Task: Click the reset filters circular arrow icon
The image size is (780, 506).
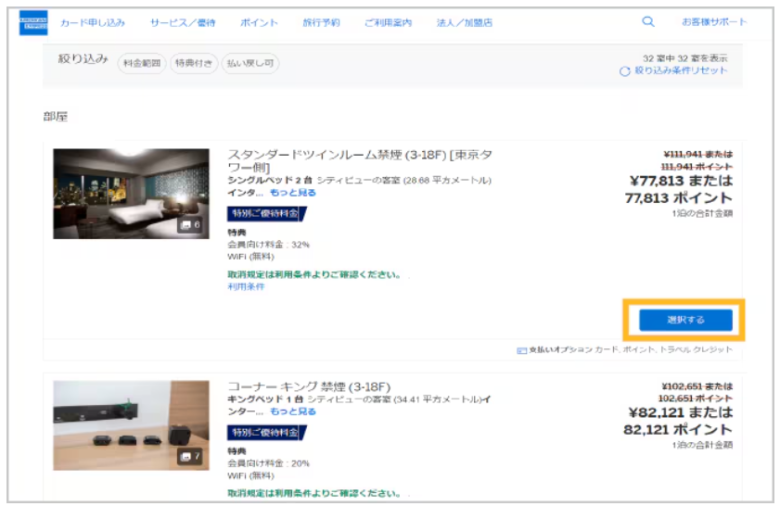Action: (x=624, y=71)
